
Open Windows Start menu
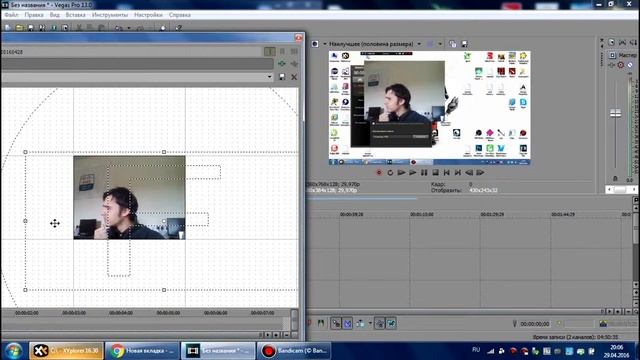click(13, 351)
